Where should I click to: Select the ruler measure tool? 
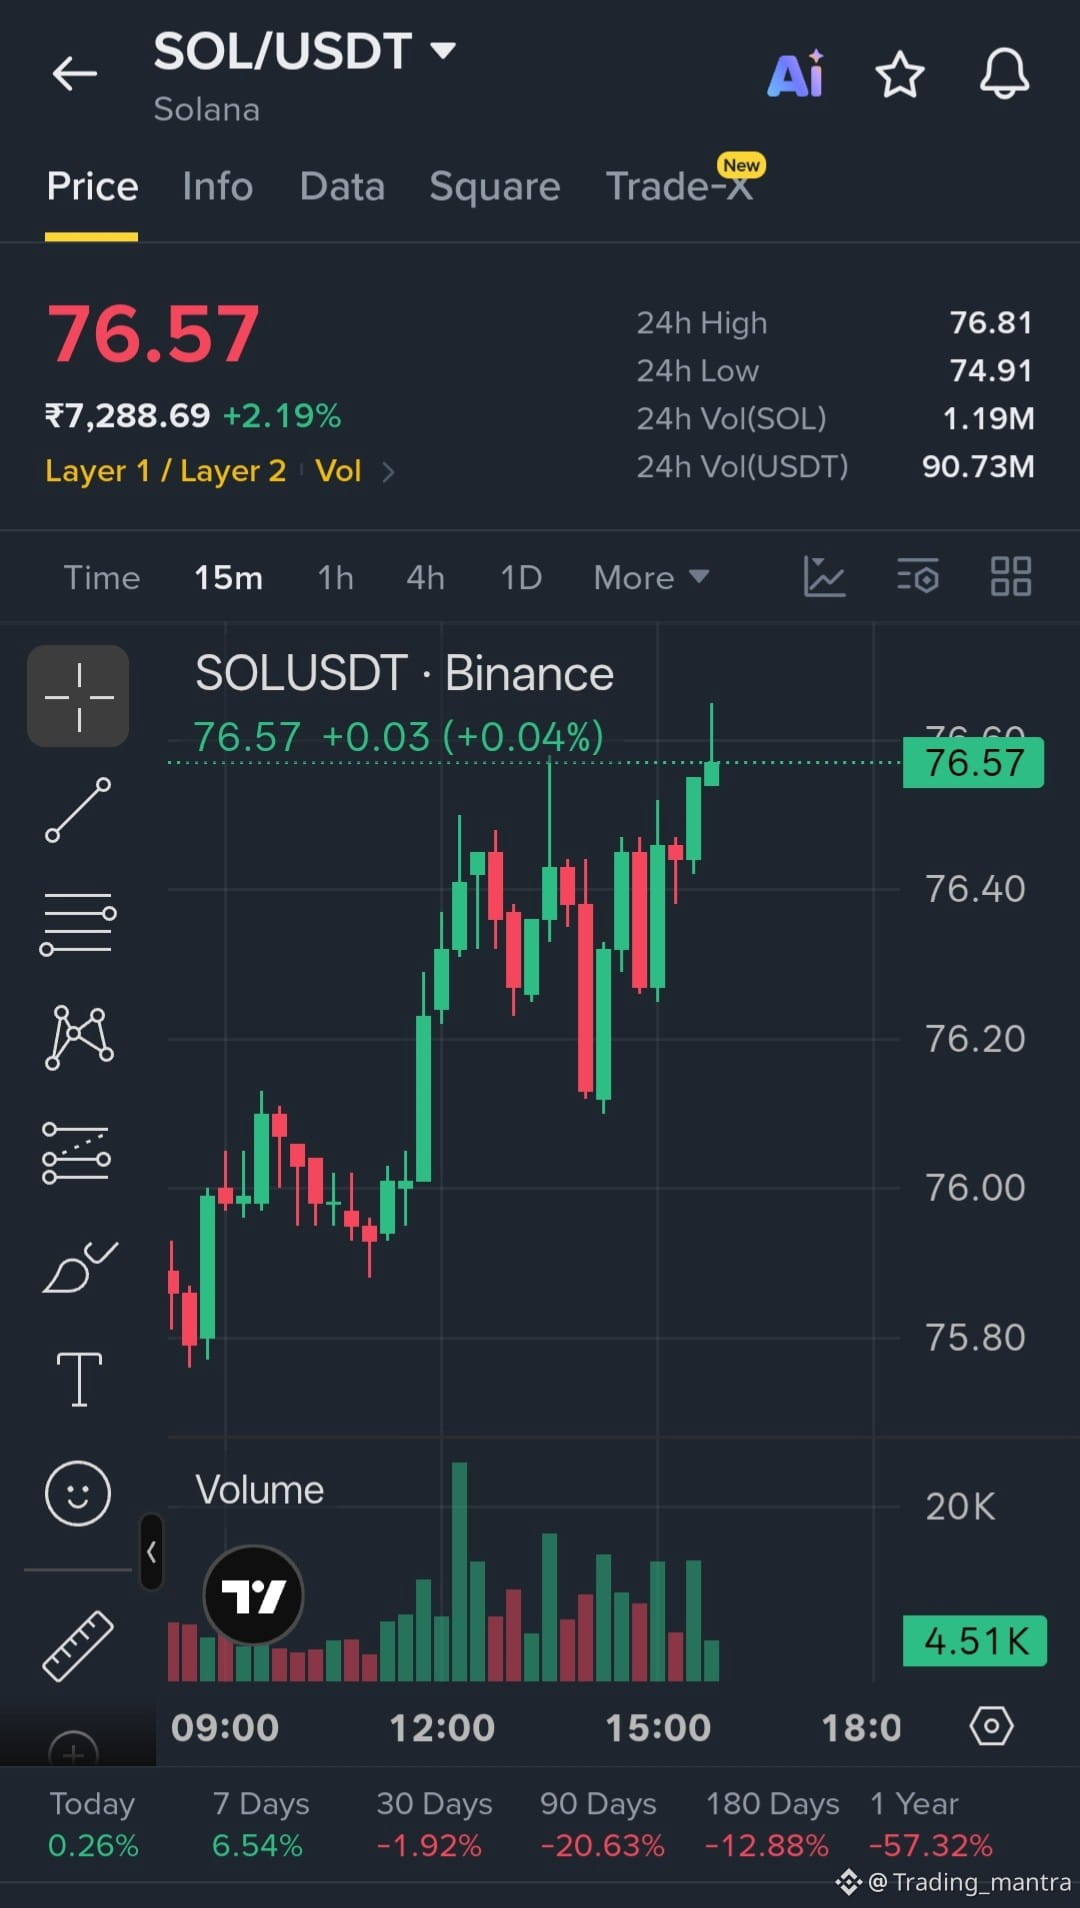click(x=78, y=1645)
